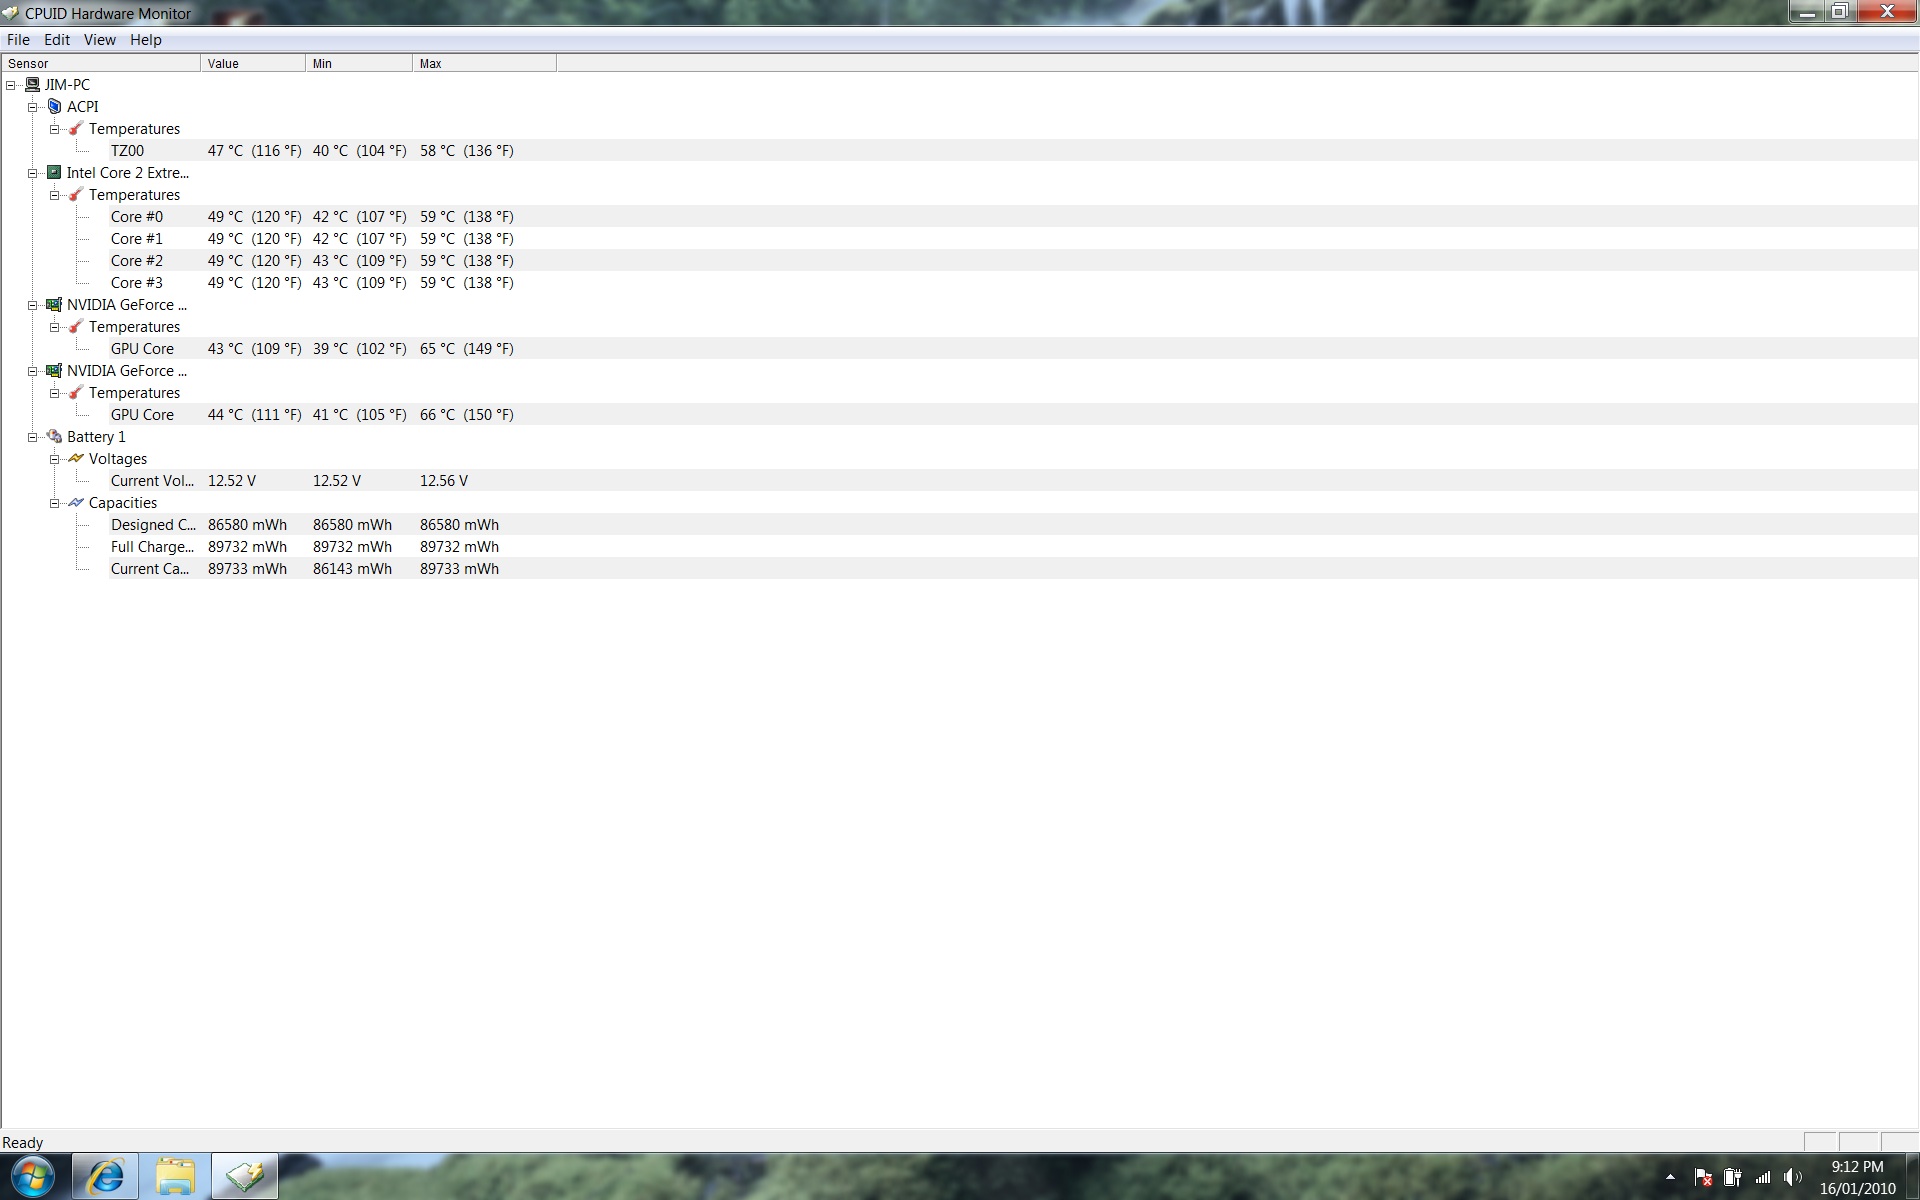Image resolution: width=1920 pixels, height=1200 pixels.
Task: Click the second NVIDIA graphics card icon
Action: point(55,371)
